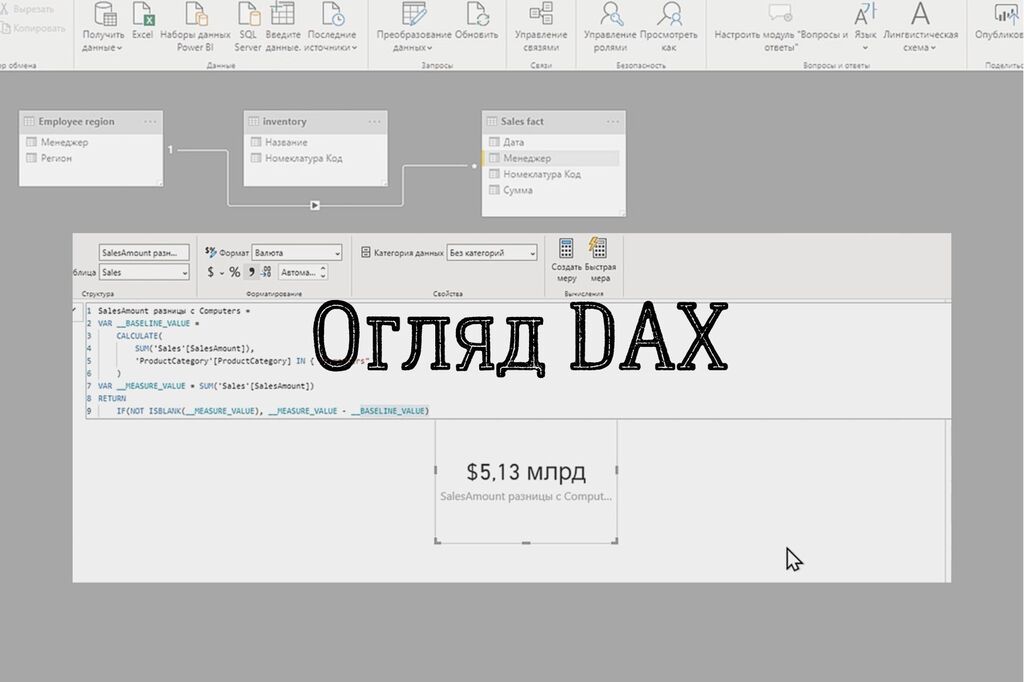The height and width of the screenshot is (682, 1024).
Task: Click the Обновить refresh icon
Action: click(x=477, y=13)
